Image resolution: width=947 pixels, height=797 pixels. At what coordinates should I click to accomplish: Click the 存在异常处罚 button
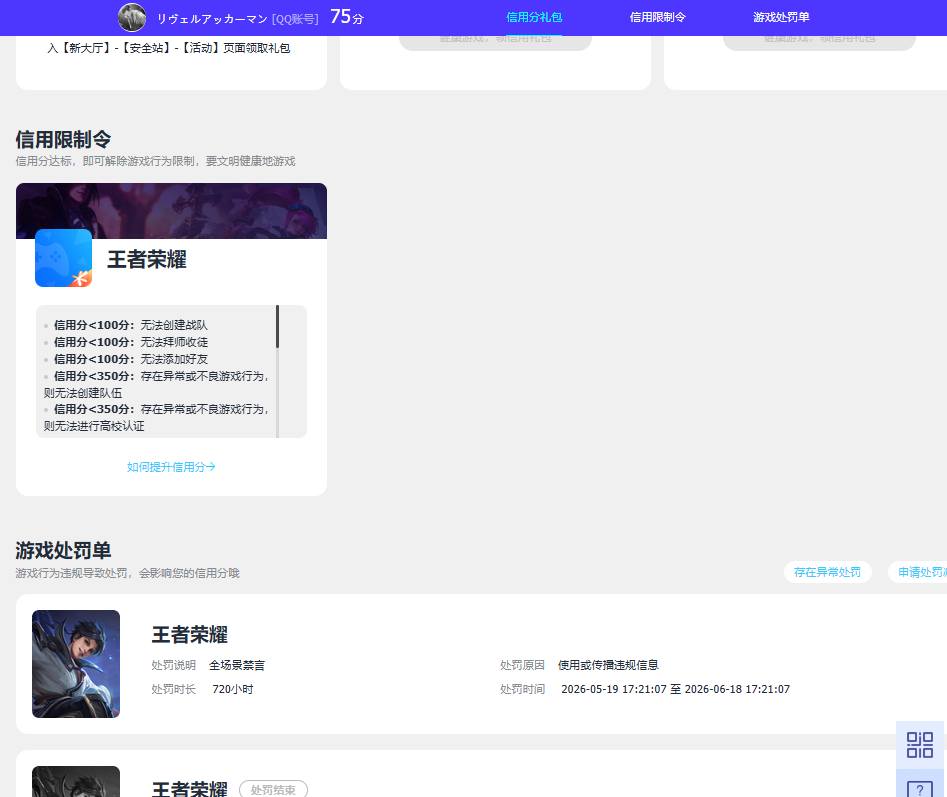point(827,572)
